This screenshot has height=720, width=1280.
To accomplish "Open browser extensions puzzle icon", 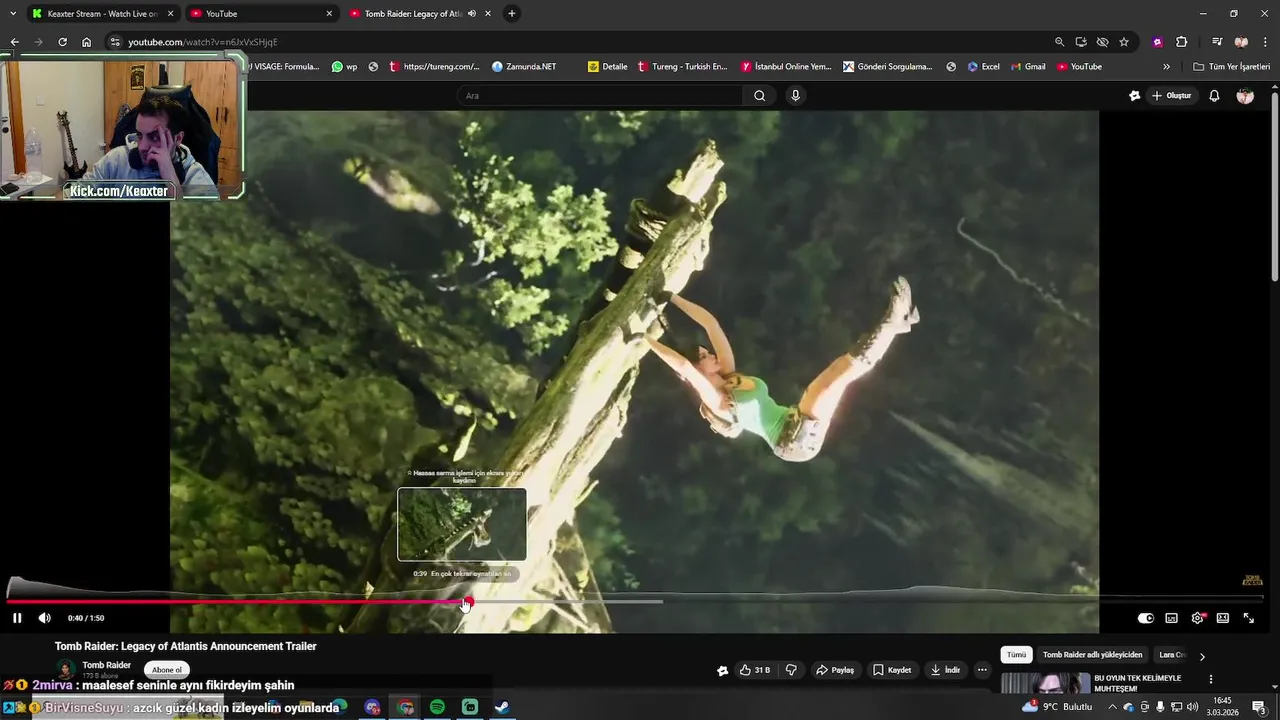I will (1182, 42).
